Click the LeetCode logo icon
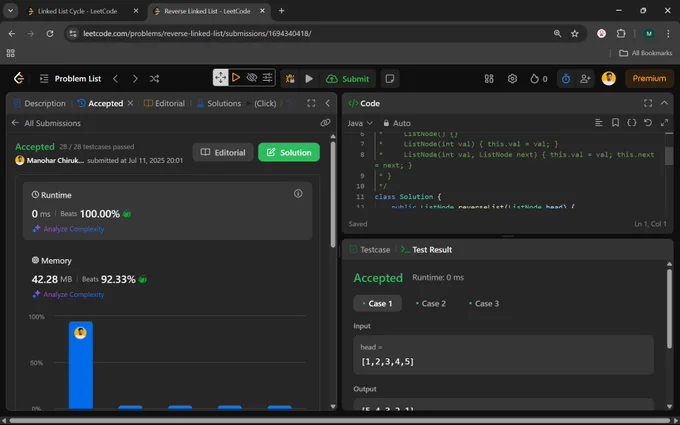Viewport: 680px width, 425px height. tap(19, 78)
